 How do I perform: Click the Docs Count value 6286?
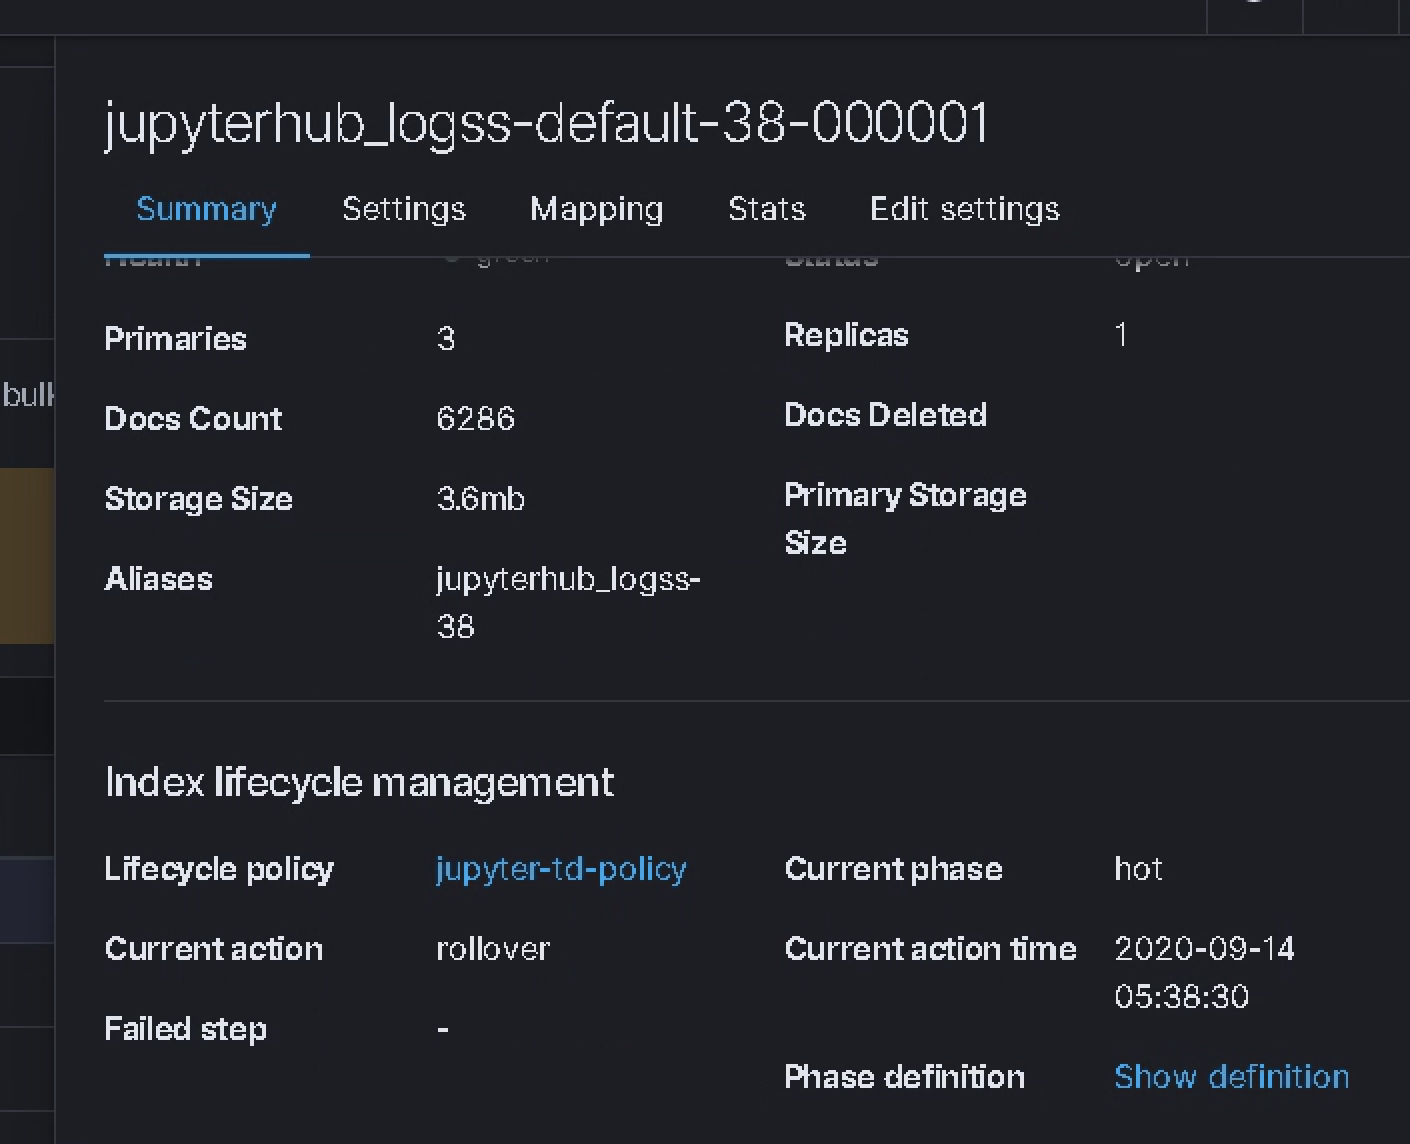click(476, 419)
